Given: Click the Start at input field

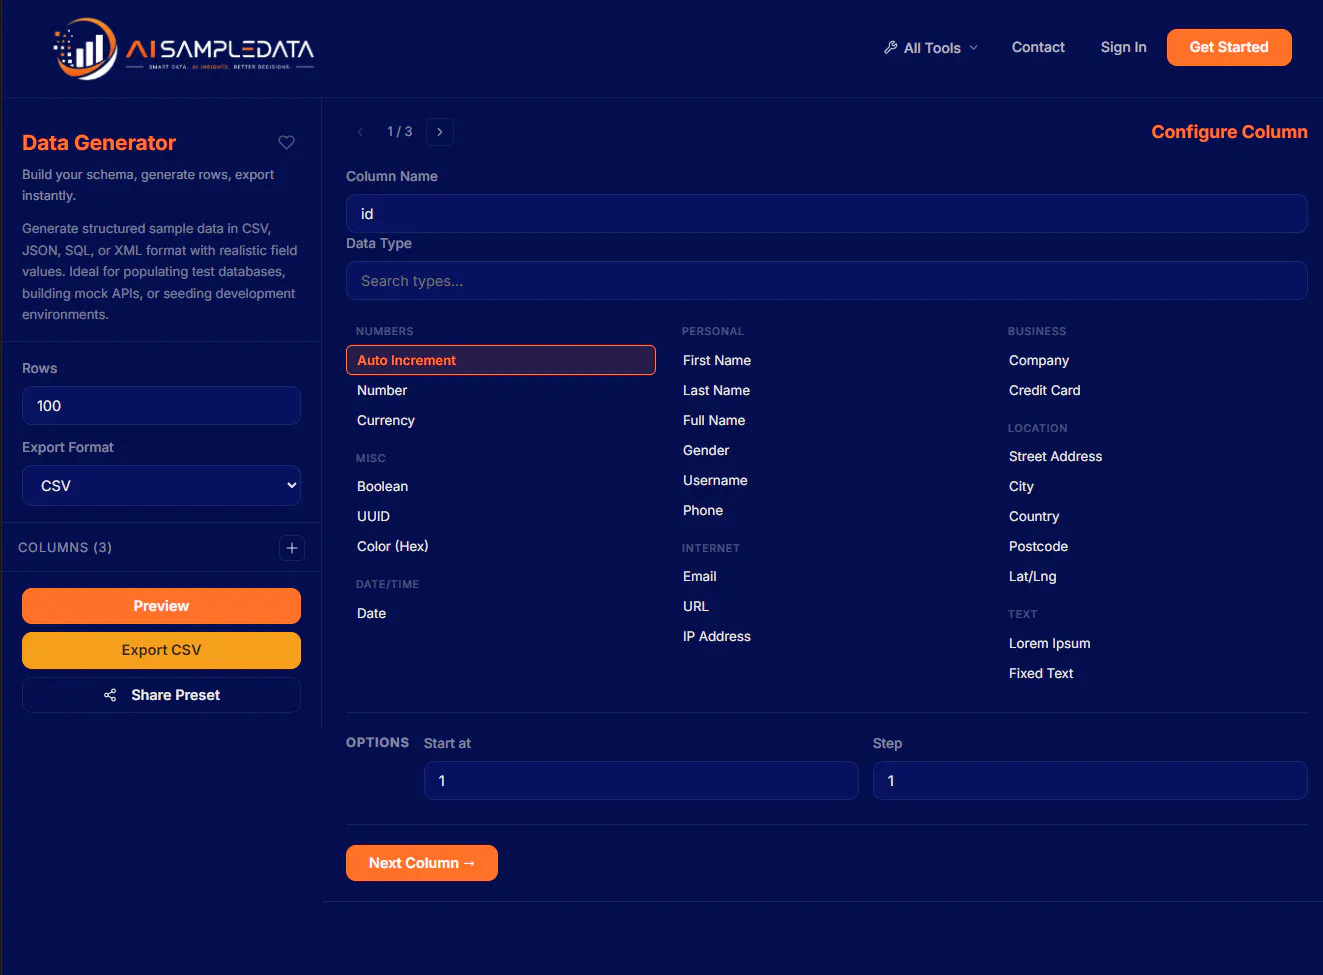Looking at the screenshot, I should [x=641, y=781].
